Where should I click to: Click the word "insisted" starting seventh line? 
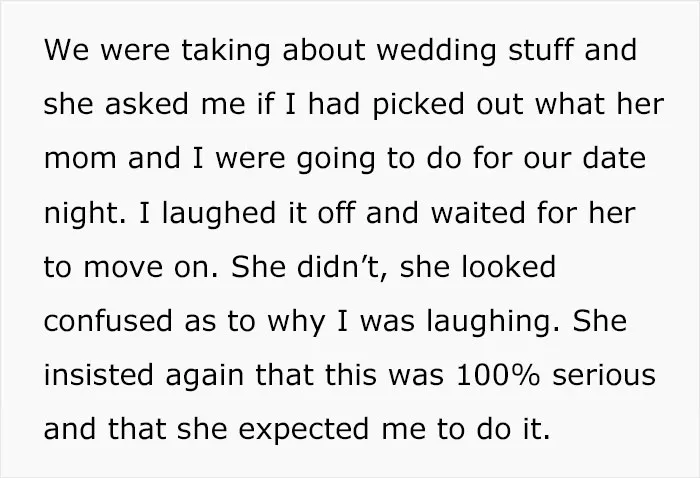coord(99,374)
